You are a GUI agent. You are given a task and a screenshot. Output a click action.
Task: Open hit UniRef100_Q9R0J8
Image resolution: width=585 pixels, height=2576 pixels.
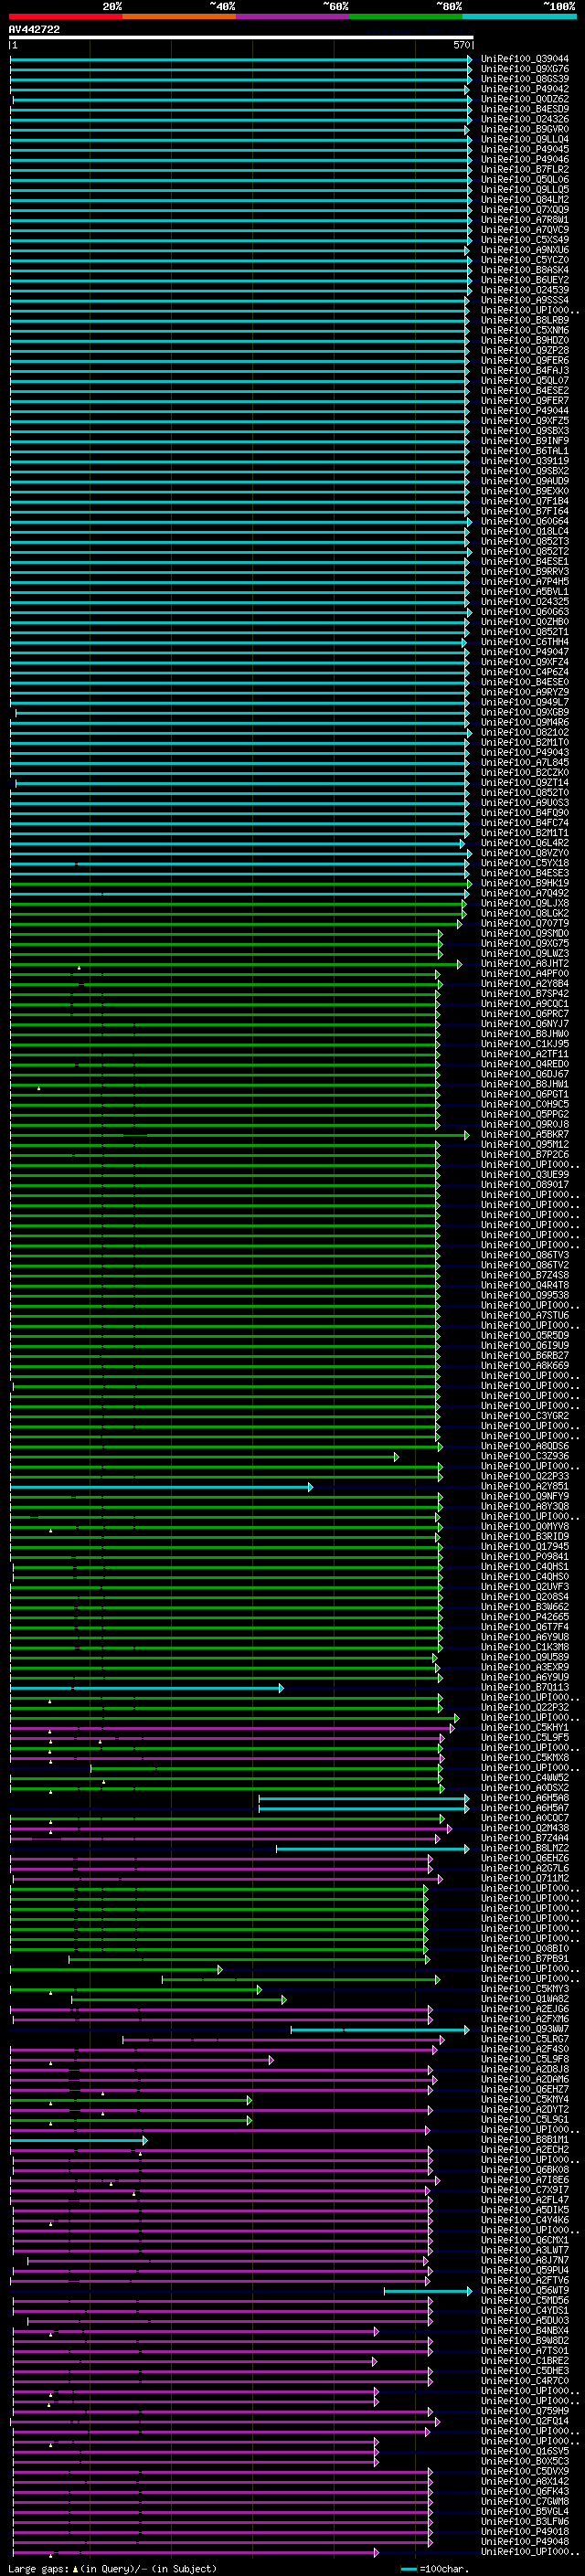[x=524, y=1124]
